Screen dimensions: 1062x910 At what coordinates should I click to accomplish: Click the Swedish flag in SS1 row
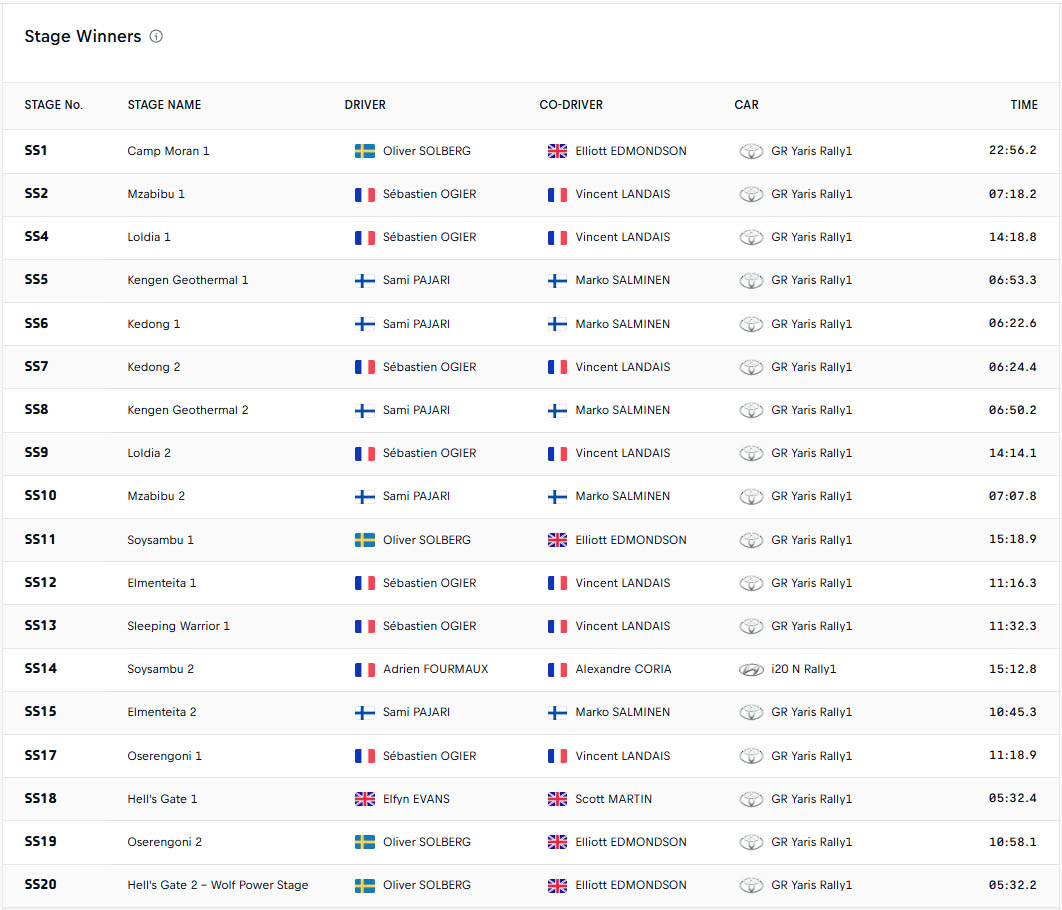point(365,151)
